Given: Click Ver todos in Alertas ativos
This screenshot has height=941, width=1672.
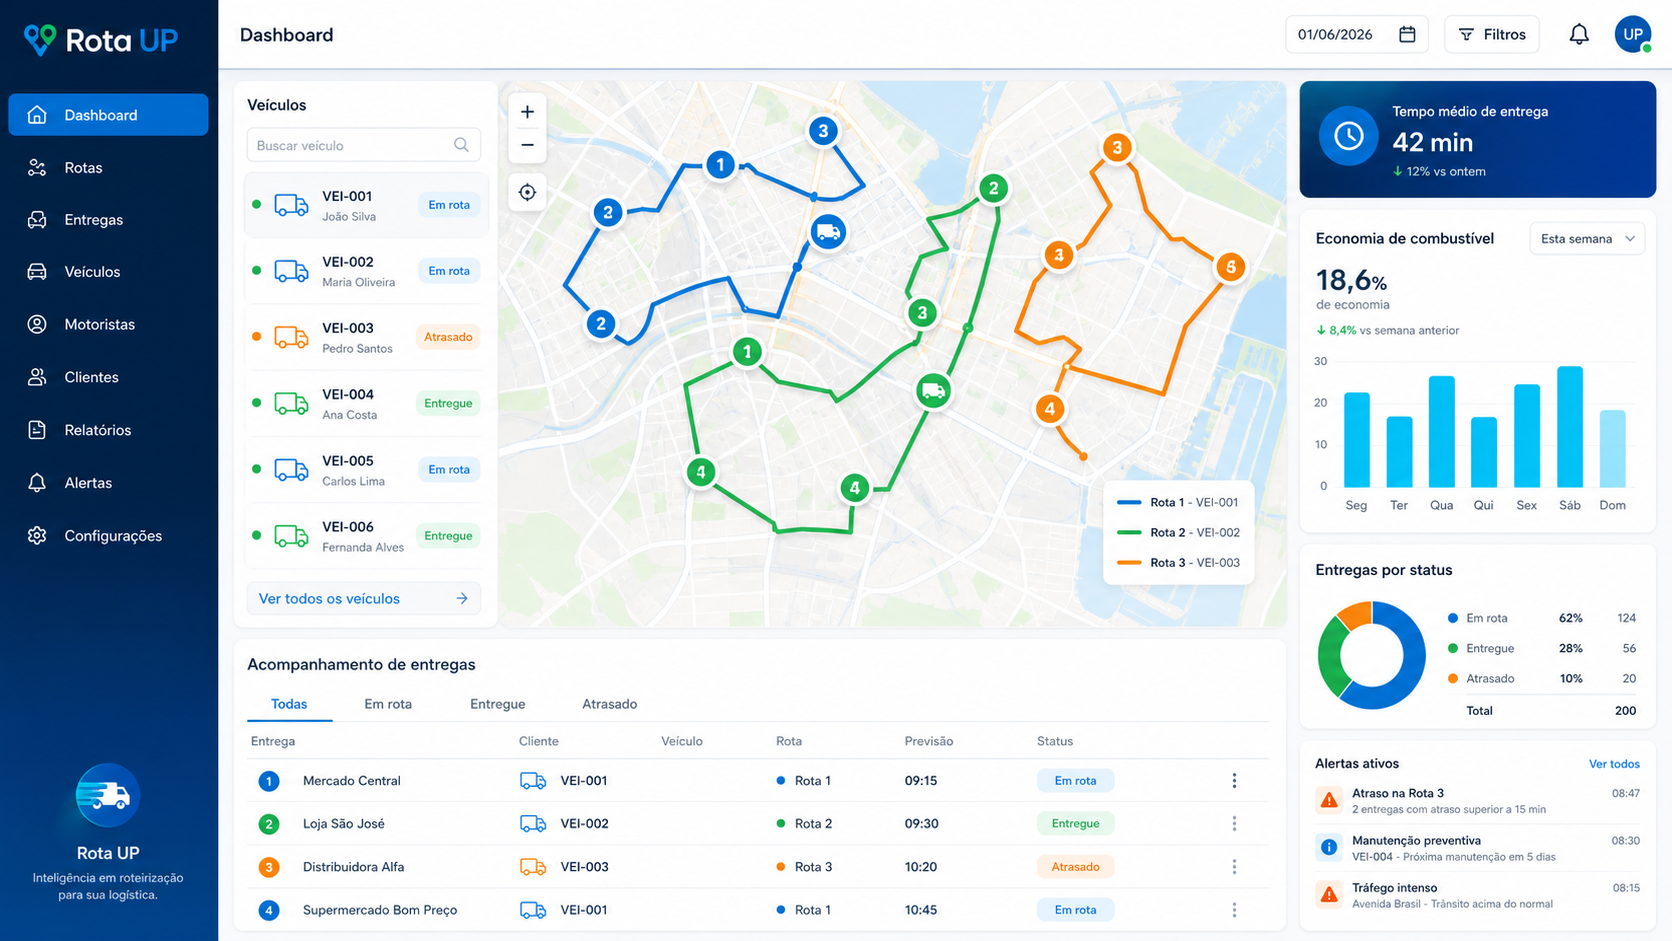Looking at the screenshot, I should coord(1614,764).
